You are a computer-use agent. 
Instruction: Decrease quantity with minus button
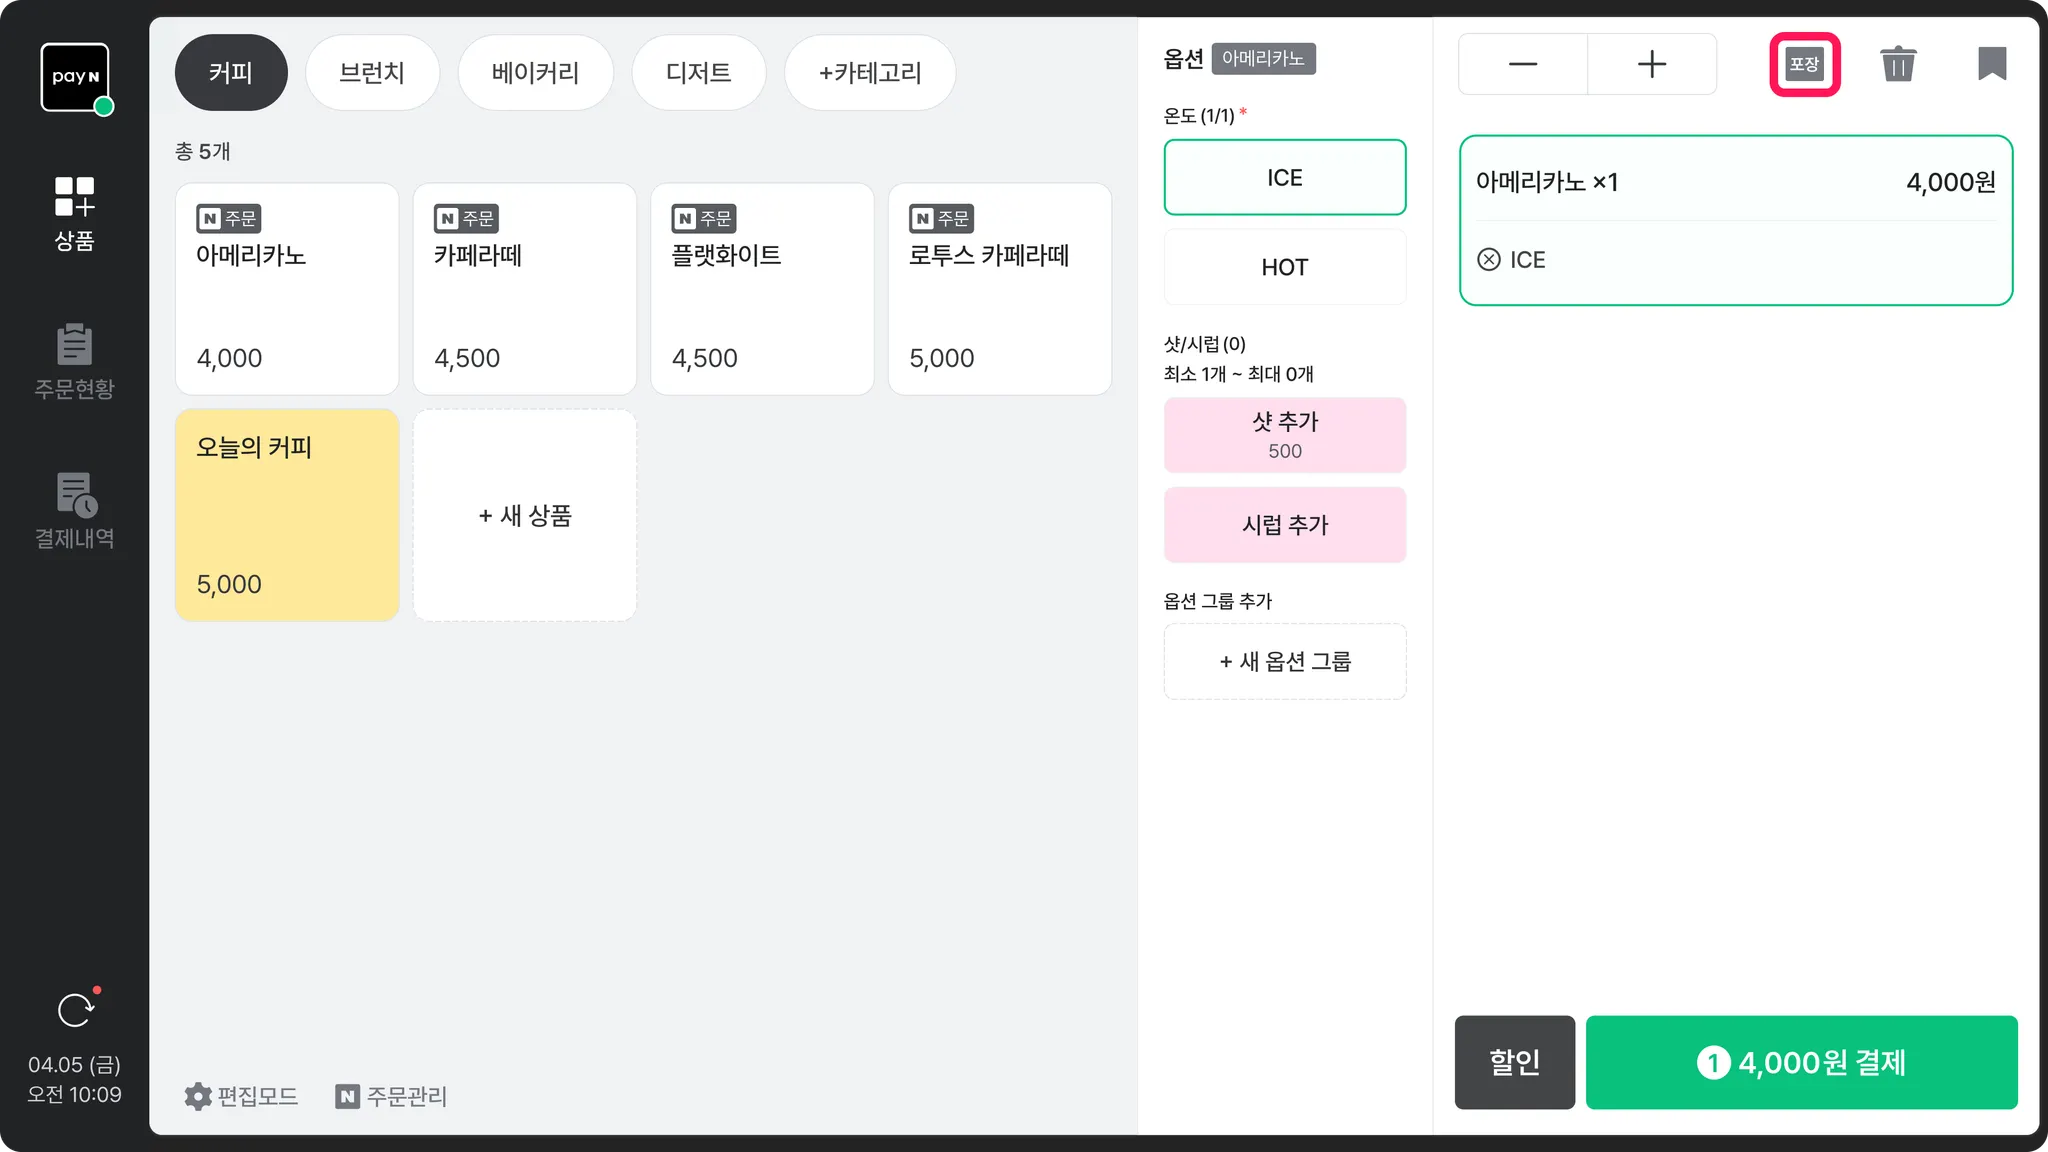1522,64
